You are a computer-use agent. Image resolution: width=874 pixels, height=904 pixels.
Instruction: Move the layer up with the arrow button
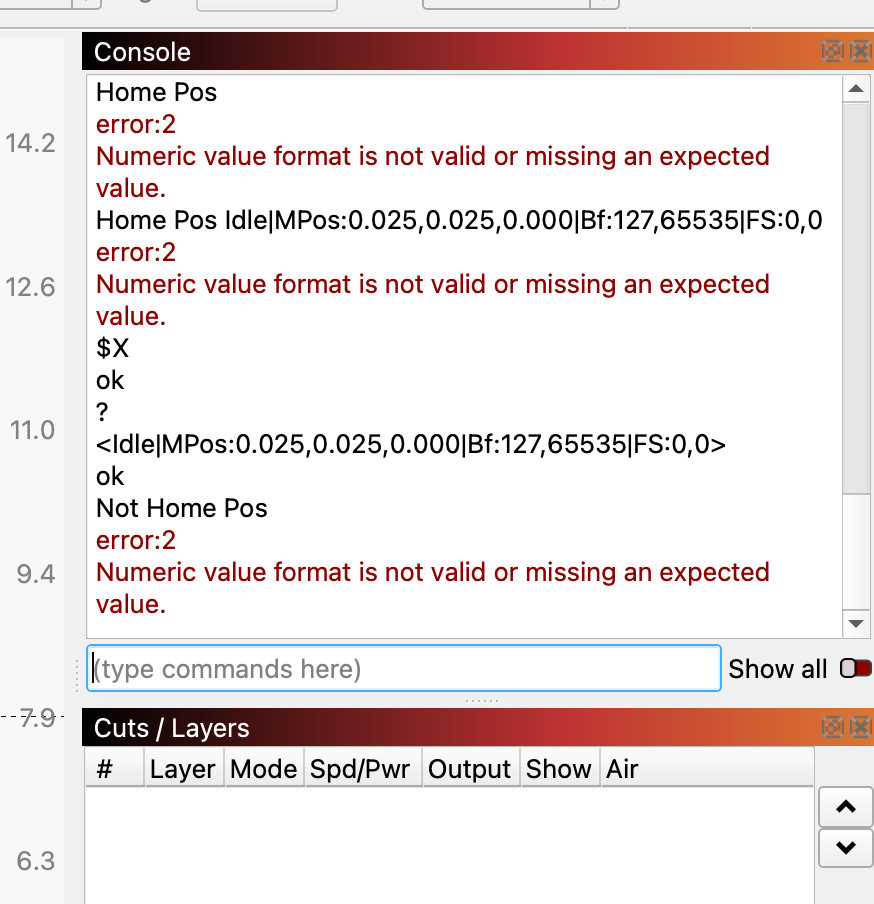click(846, 807)
